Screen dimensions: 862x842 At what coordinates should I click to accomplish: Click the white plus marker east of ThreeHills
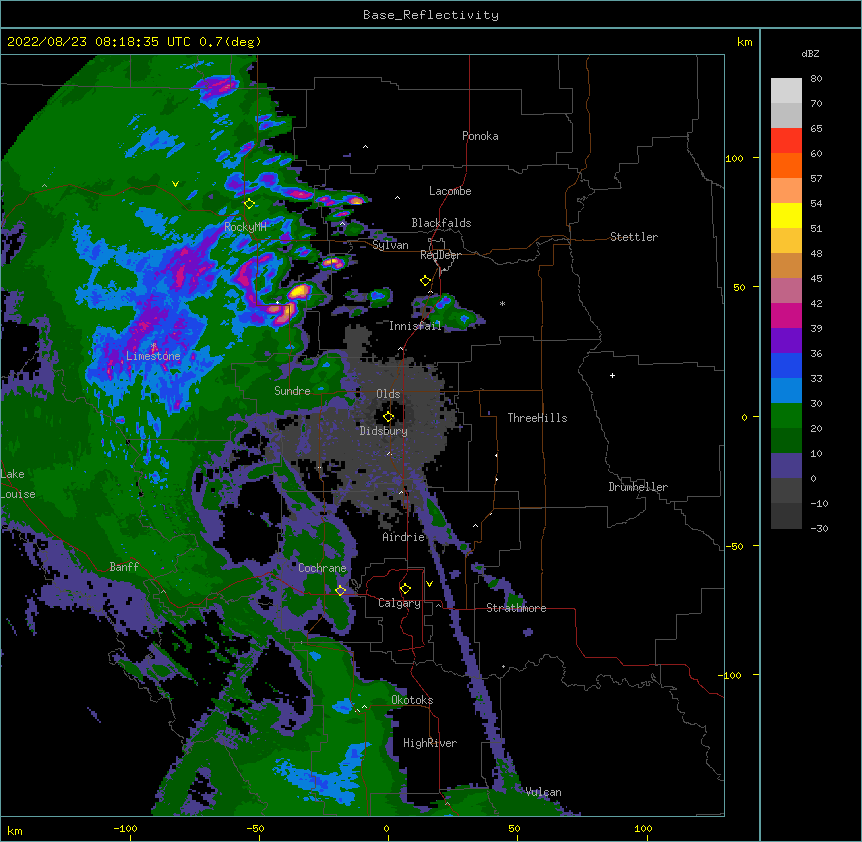[612, 375]
